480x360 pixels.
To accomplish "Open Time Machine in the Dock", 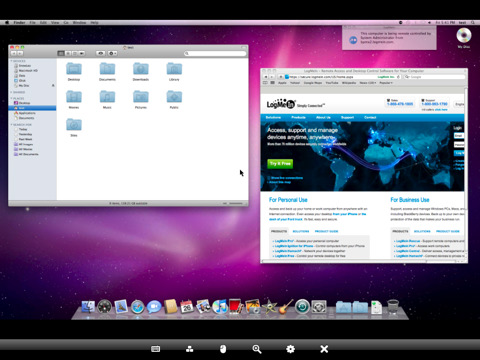I will tap(302, 307).
